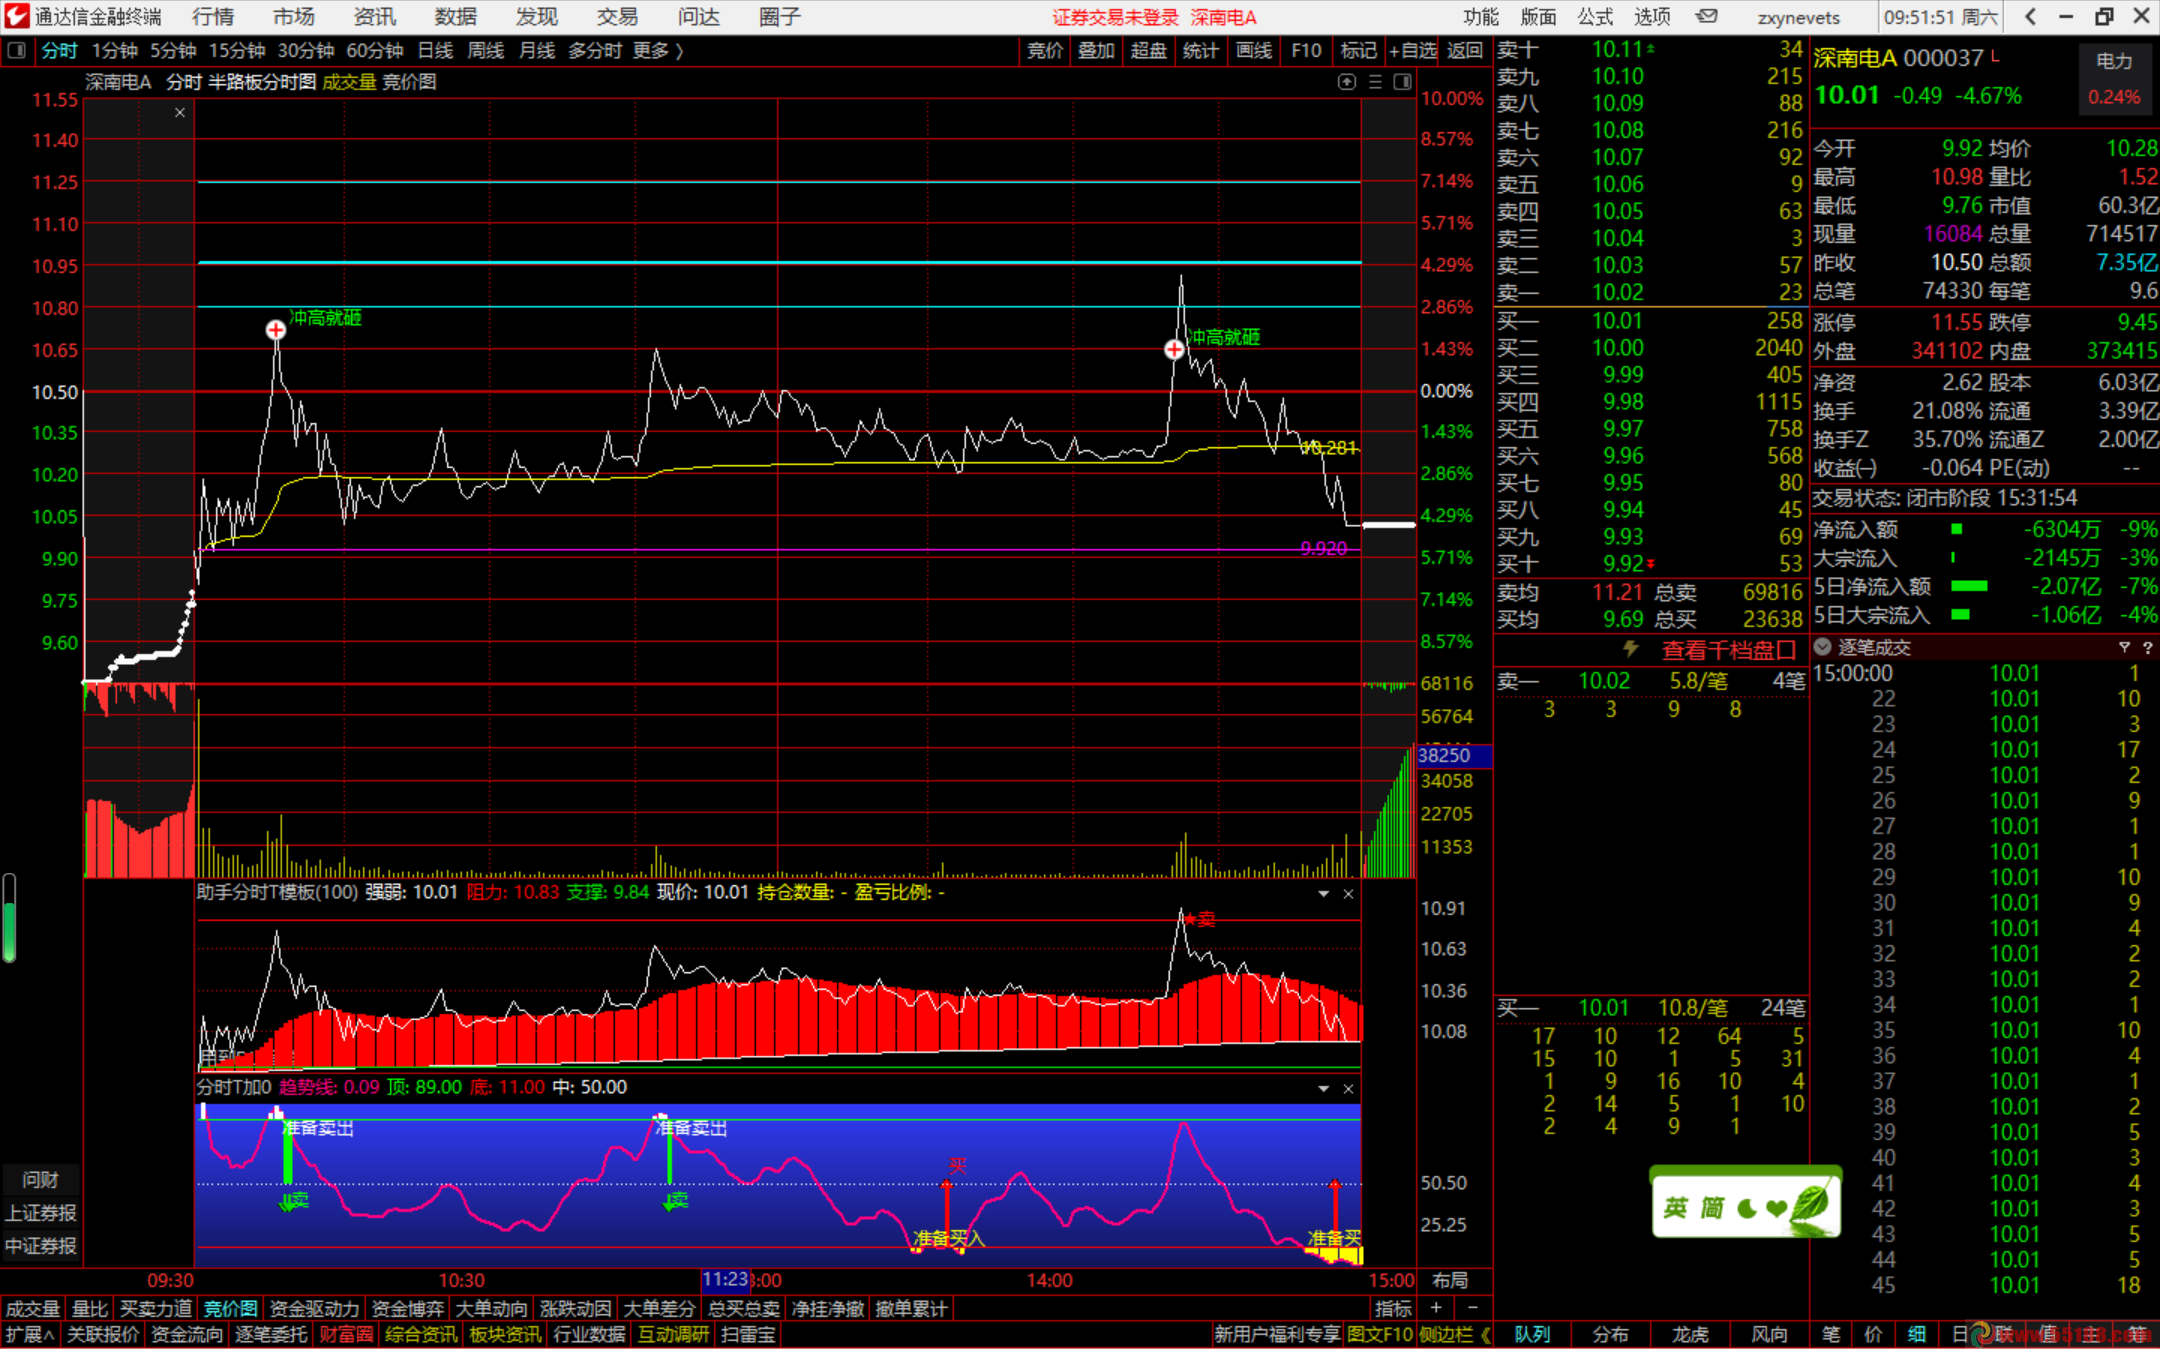Open the mail message envelope icon
This screenshot has height=1349, width=2160.
(x=1706, y=17)
